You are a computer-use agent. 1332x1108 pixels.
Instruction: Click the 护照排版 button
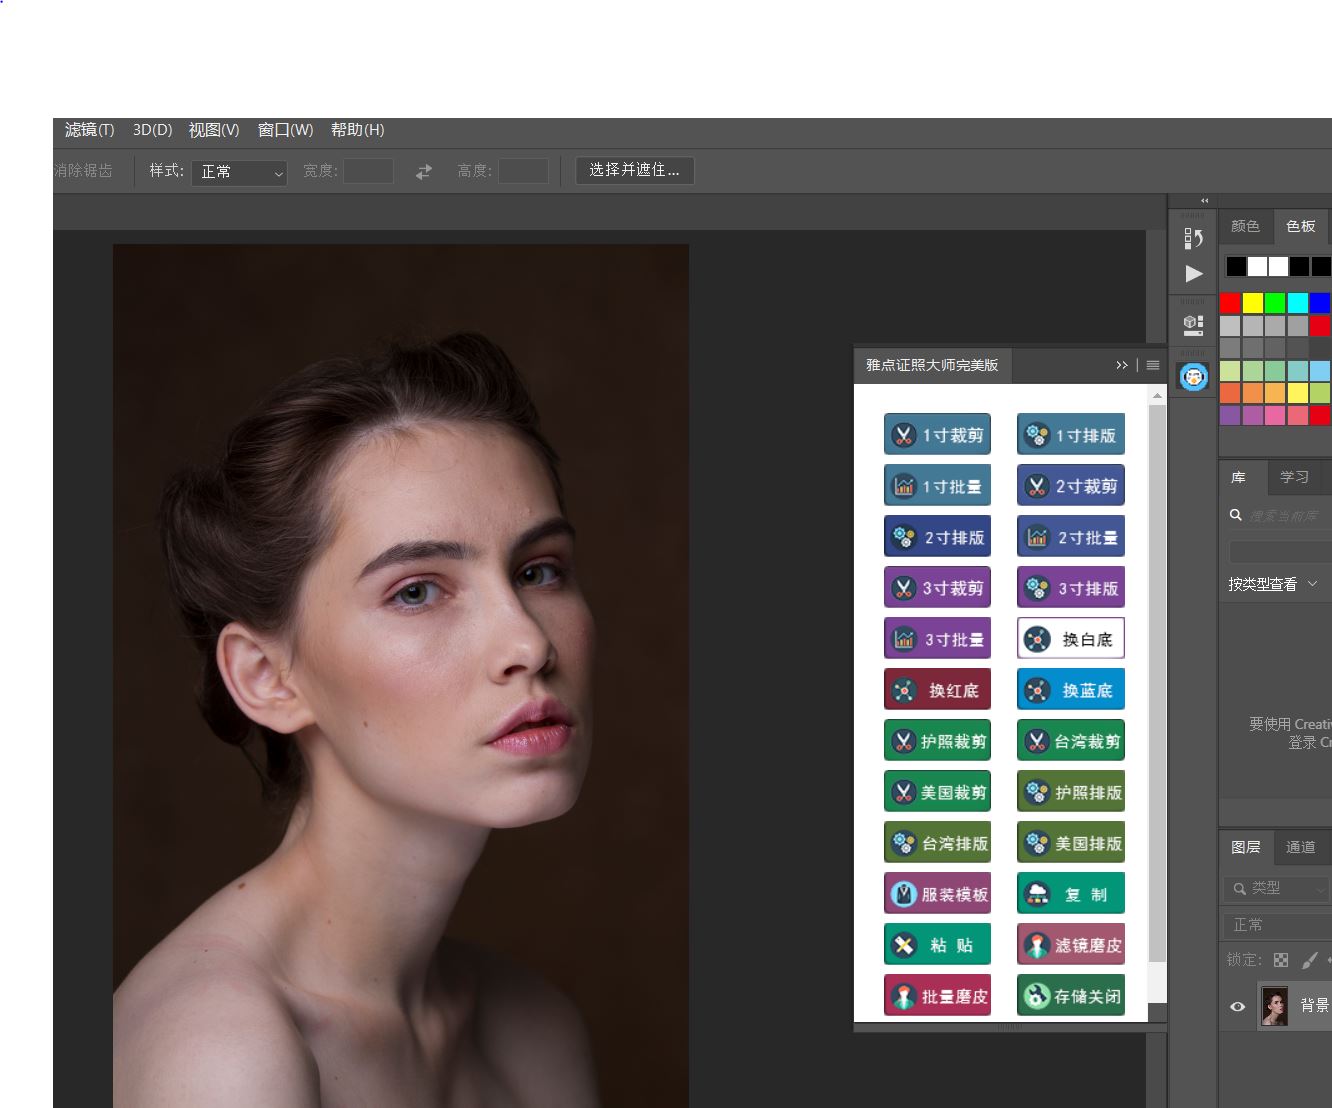pyautogui.click(x=1071, y=792)
